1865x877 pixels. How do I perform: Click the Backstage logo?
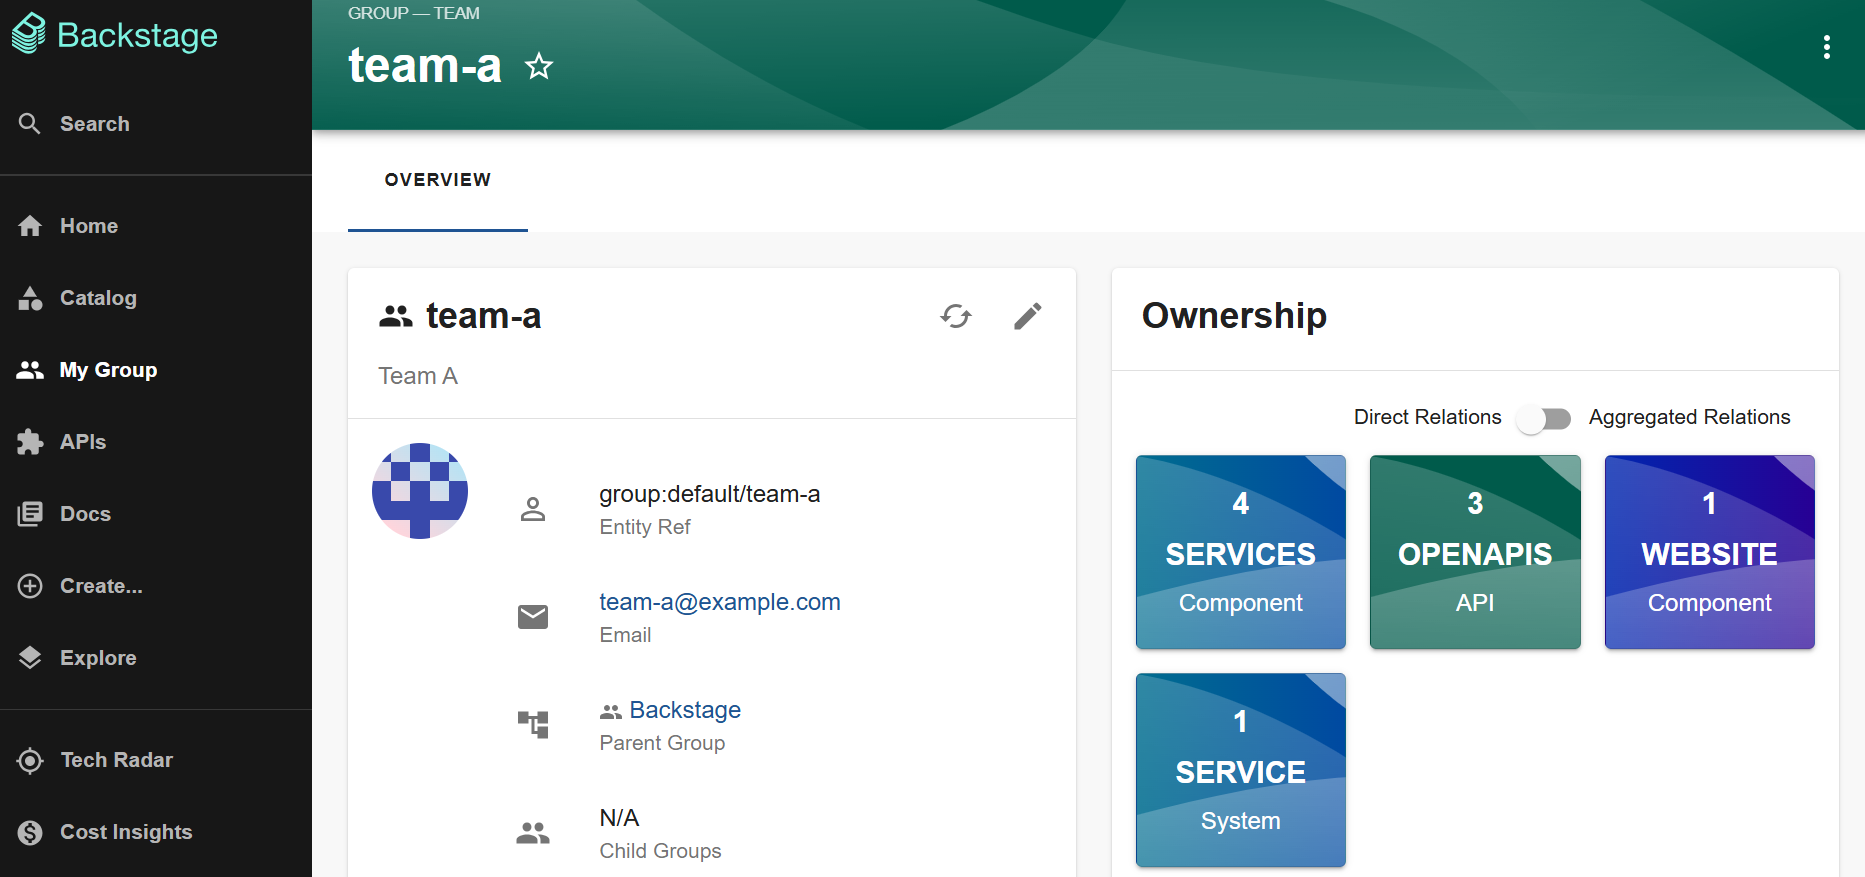[115, 35]
